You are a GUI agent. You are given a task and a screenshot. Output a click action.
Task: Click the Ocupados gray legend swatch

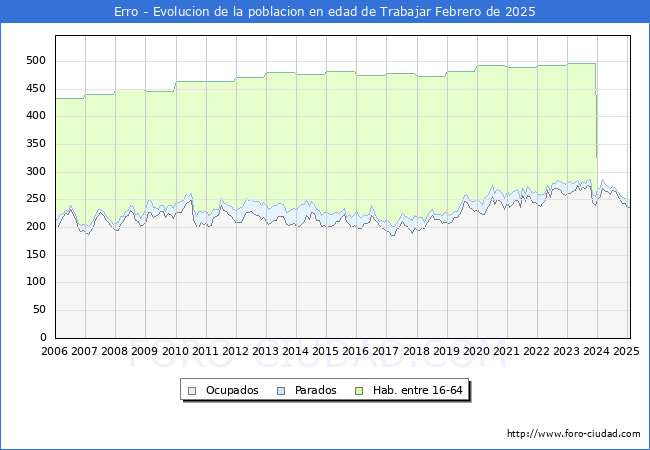[x=192, y=391]
